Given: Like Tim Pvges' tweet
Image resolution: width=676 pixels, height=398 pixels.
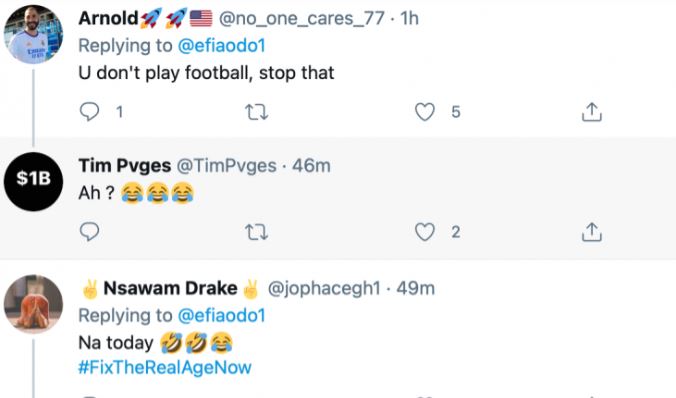Looking at the screenshot, I should [x=425, y=232].
